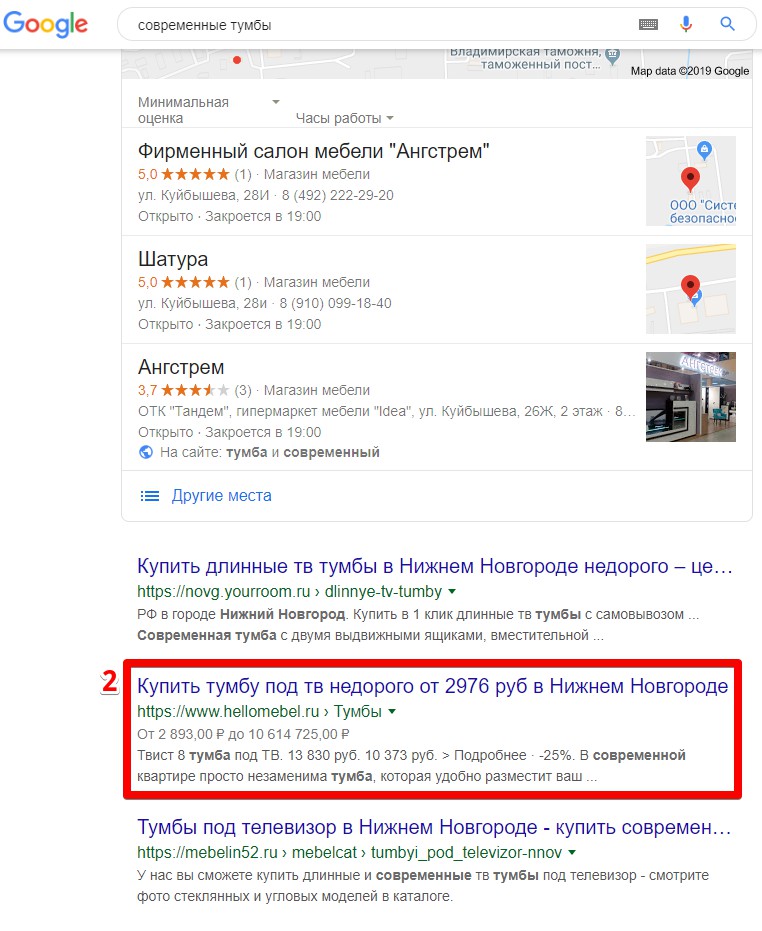Image resolution: width=762 pixels, height=931 pixels.
Task: Open the 'Часы работы' filter dropdown
Action: (x=344, y=118)
